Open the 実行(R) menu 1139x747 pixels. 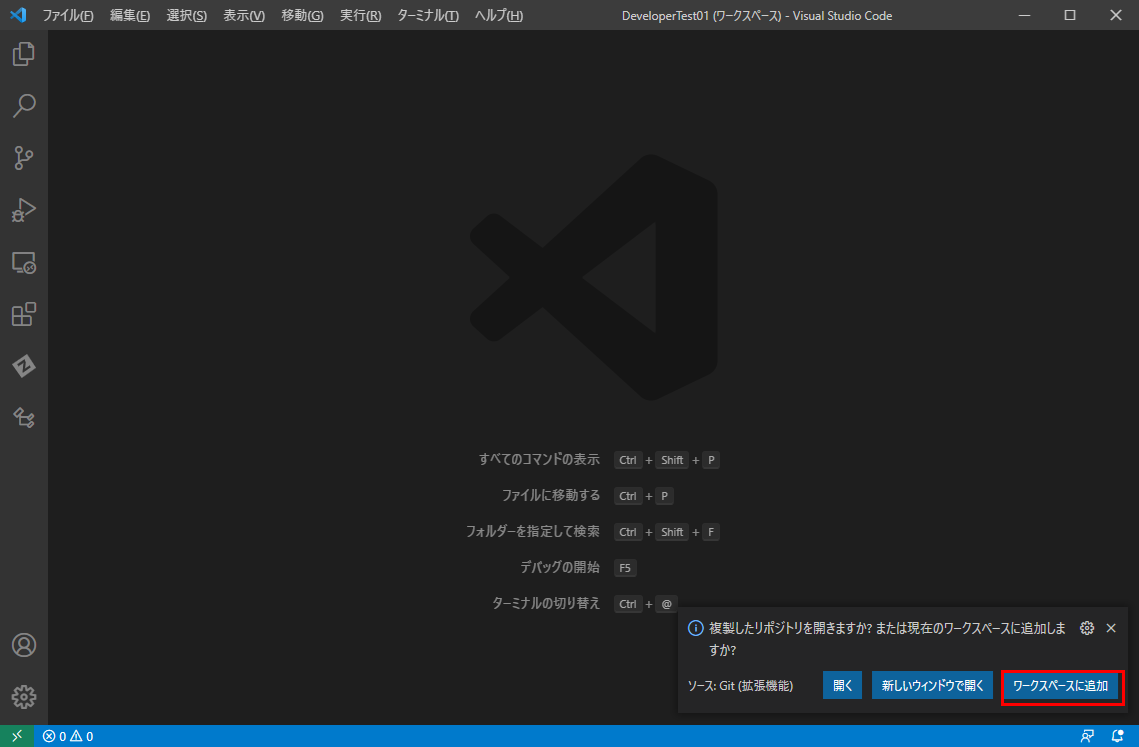360,15
